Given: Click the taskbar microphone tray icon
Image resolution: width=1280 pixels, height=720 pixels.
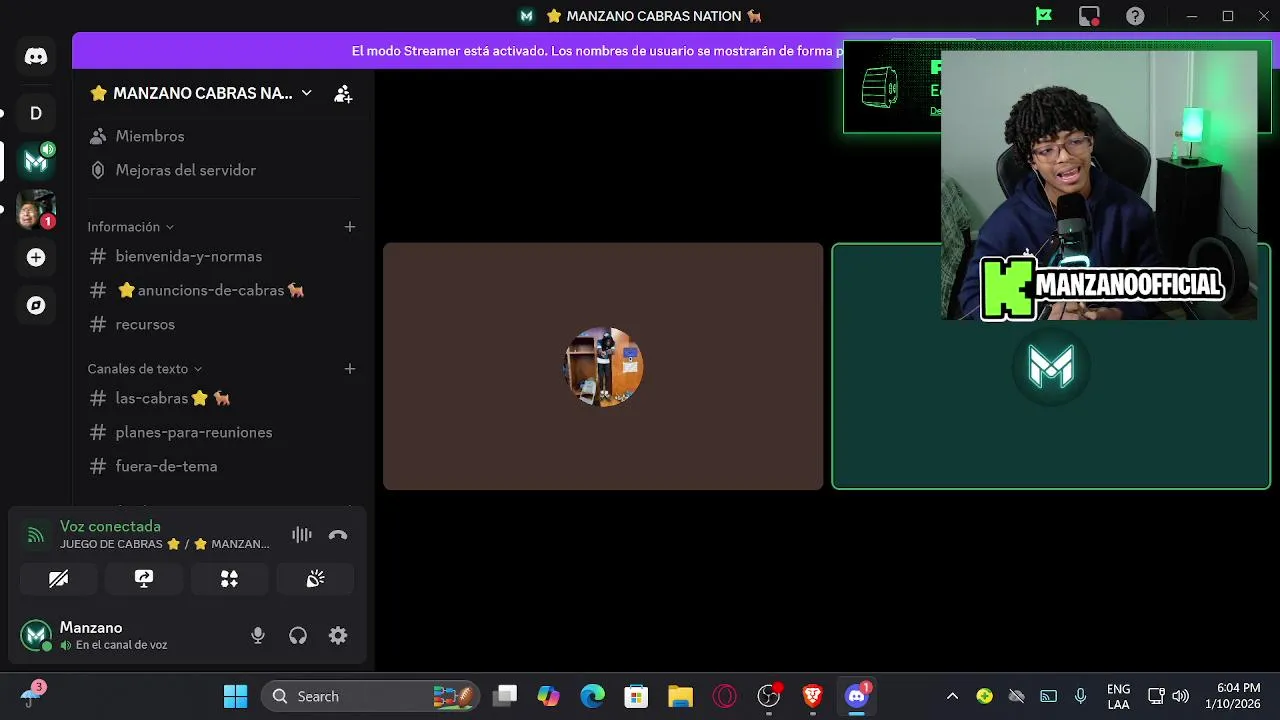Looking at the screenshot, I should click(1080, 696).
